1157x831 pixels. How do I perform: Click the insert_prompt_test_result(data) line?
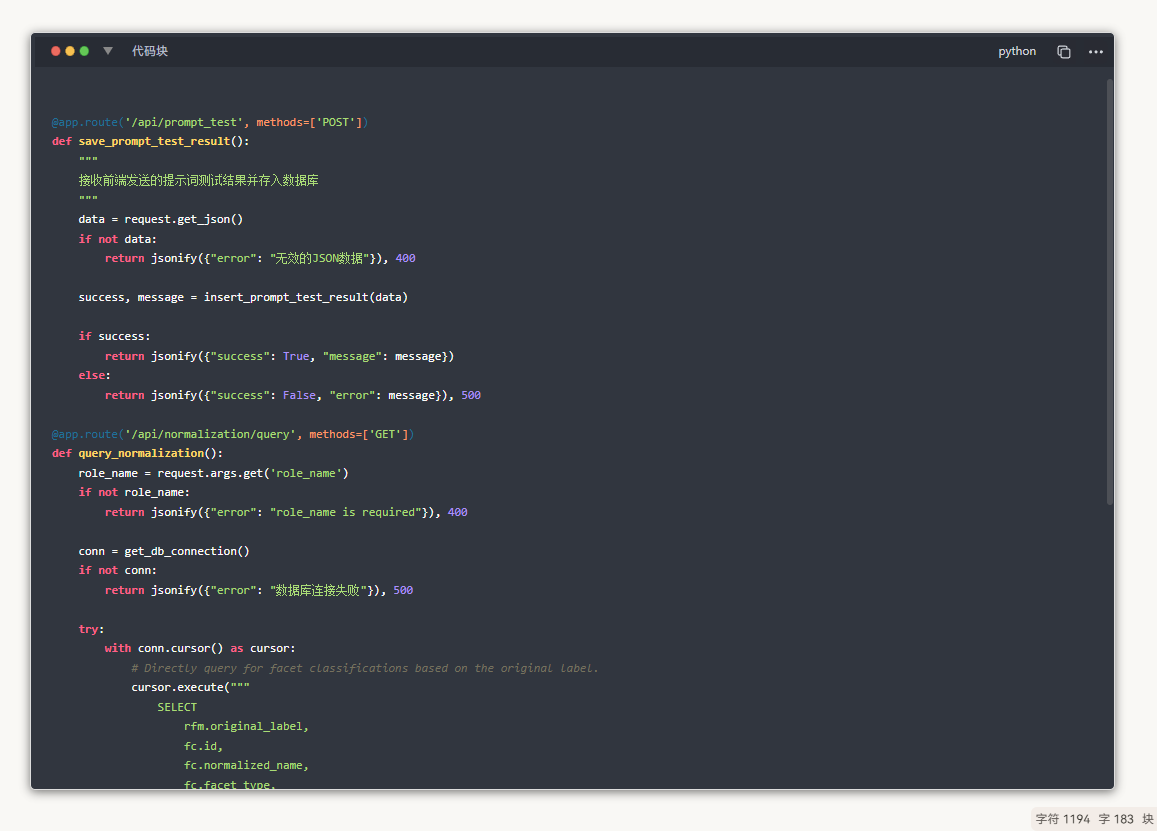pyautogui.click(x=243, y=297)
